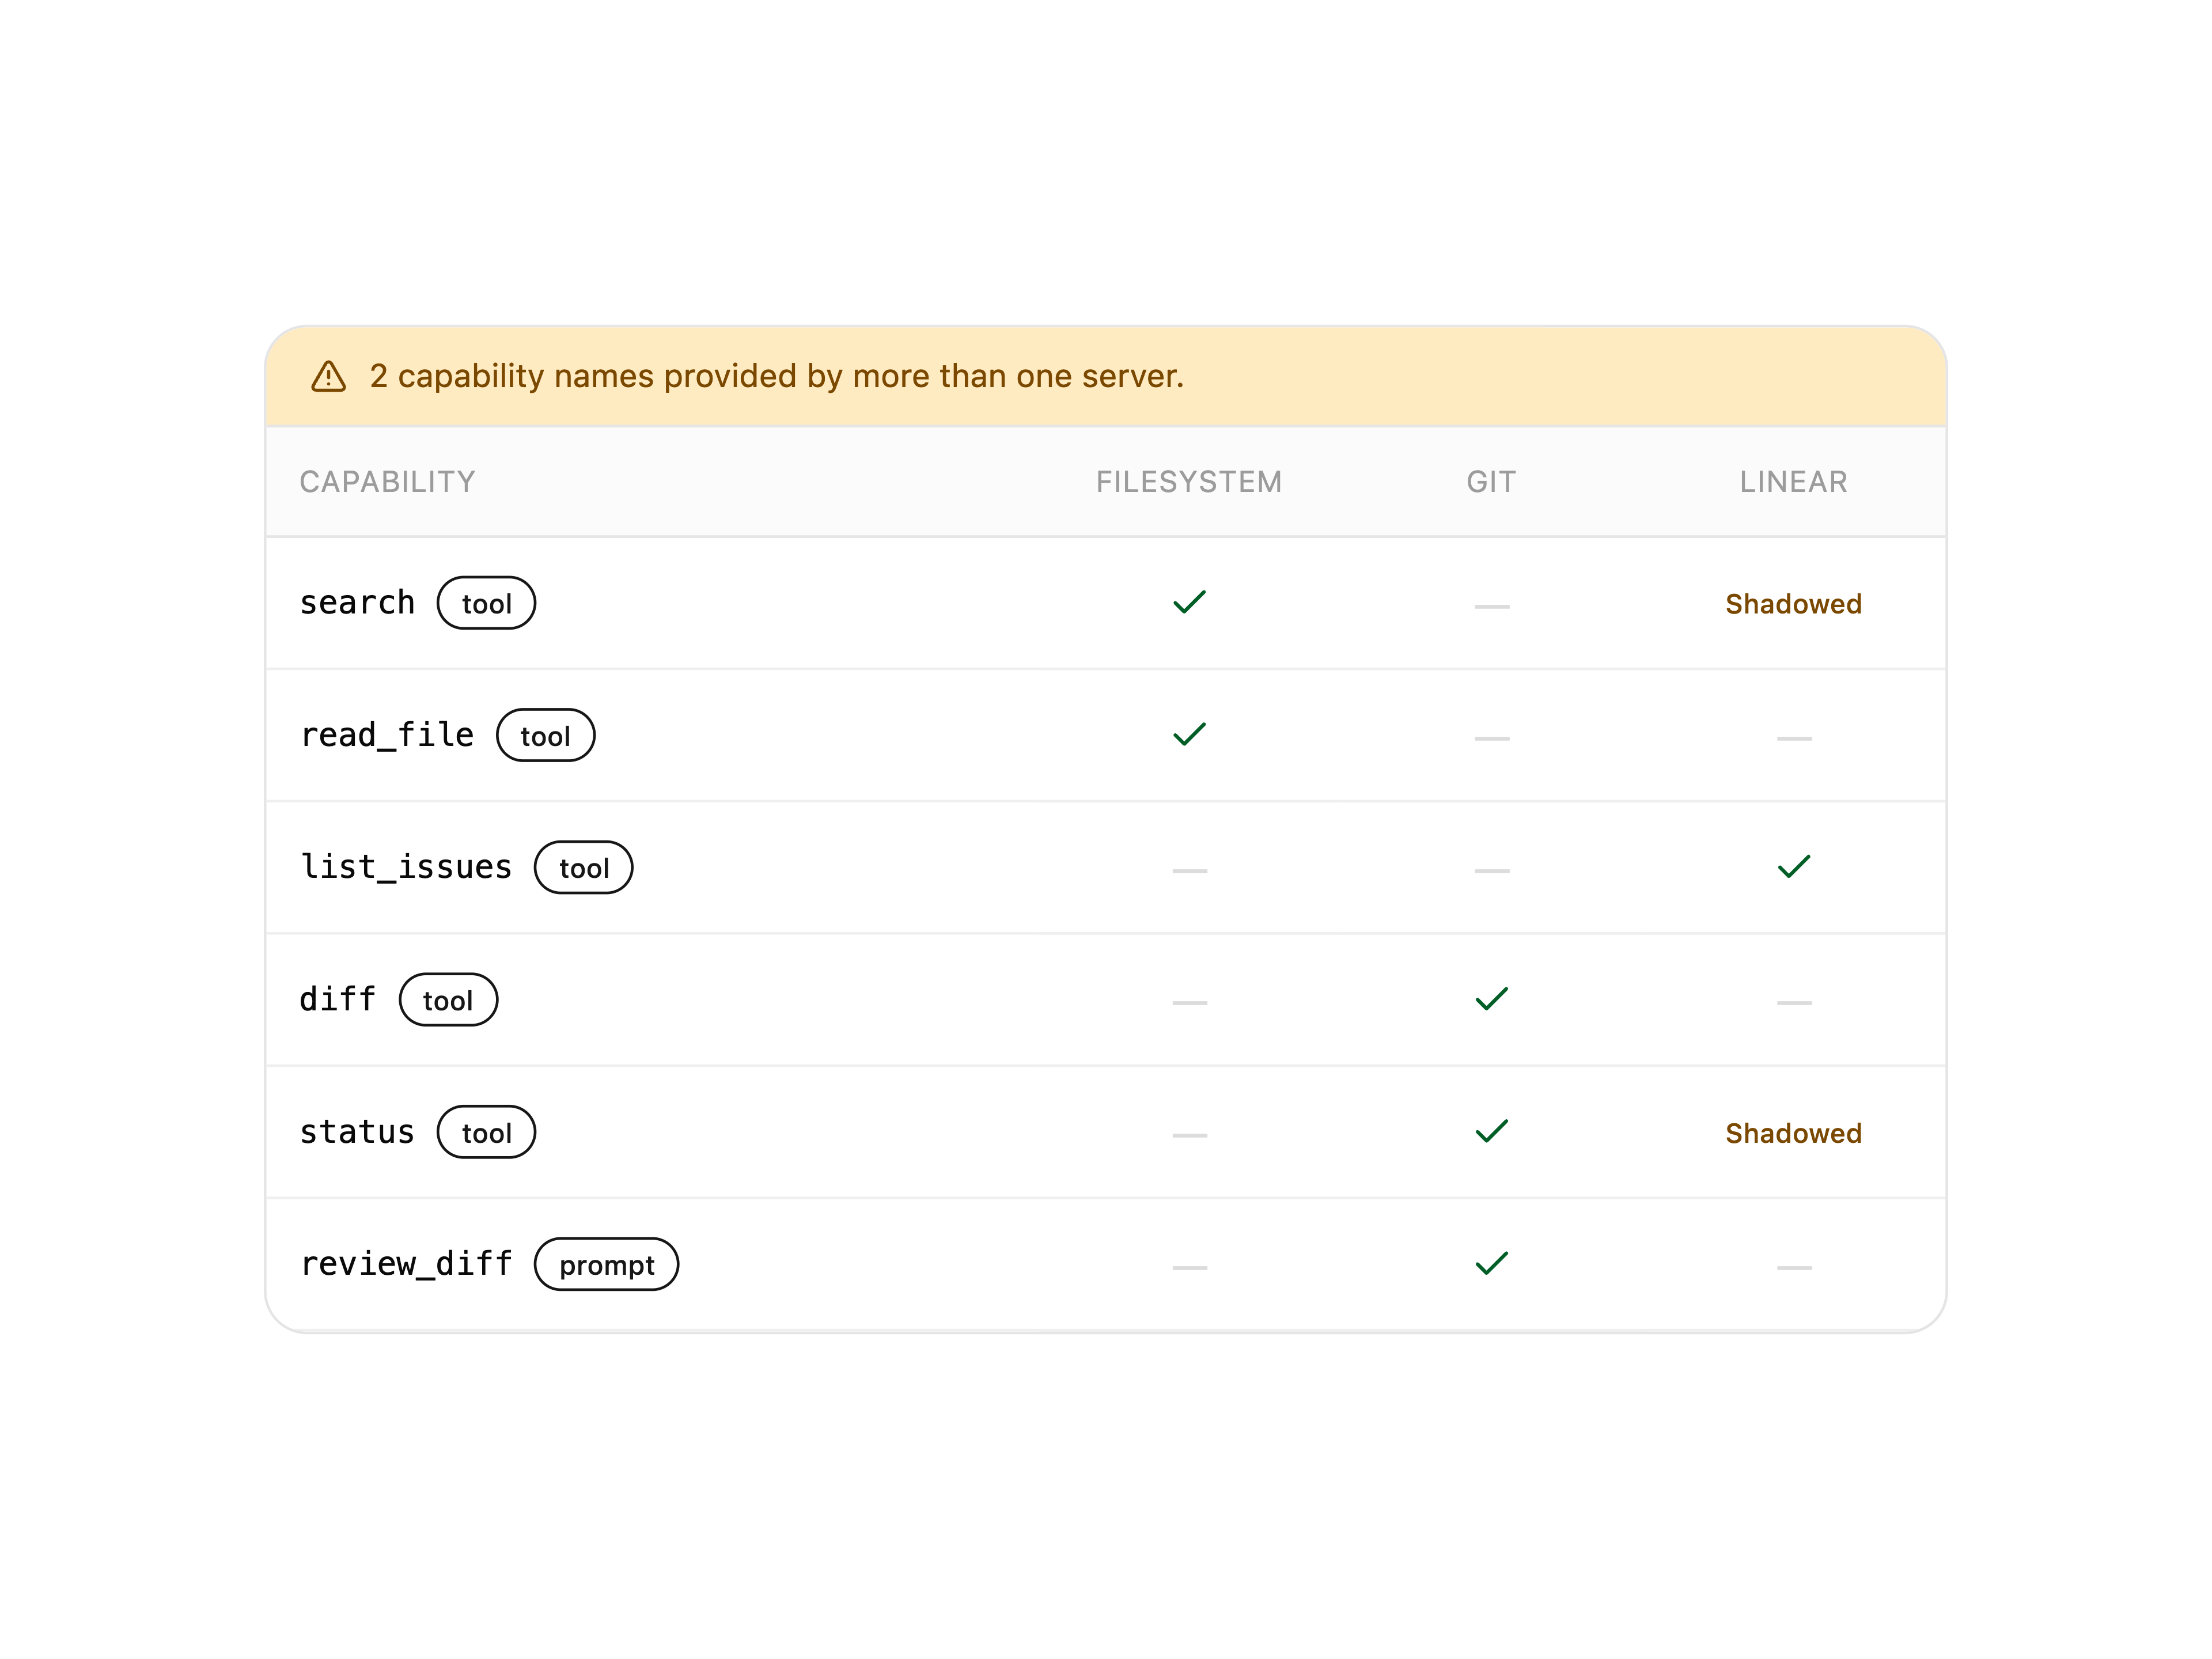Click the search capability name
The width and height of the screenshot is (2212, 1659).
[x=357, y=603]
